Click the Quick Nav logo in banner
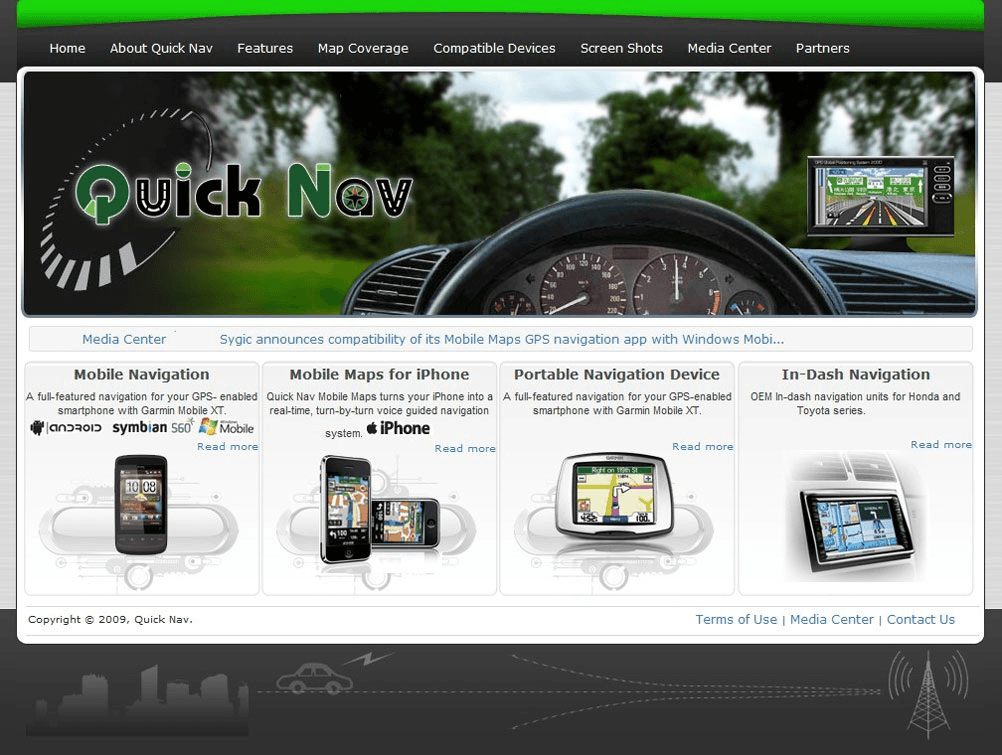The width and height of the screenshot is (1002, 755). tap(243, 192)
